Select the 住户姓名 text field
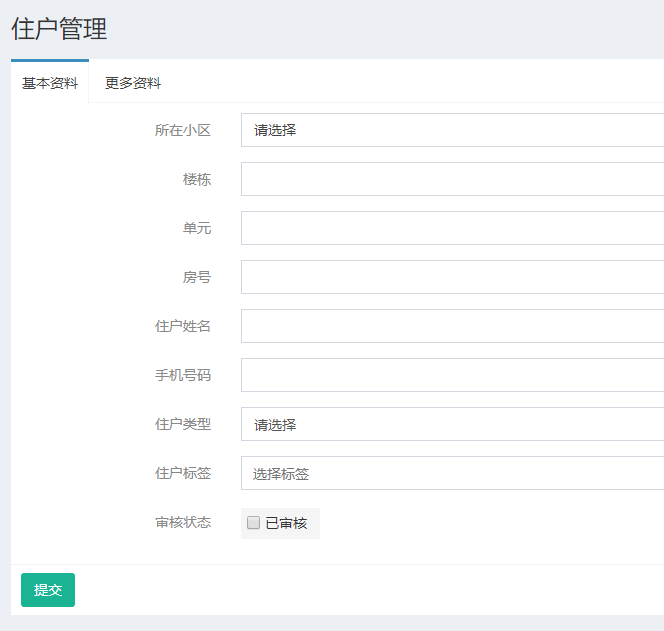664x631 pixels. [x=452, y=326]
